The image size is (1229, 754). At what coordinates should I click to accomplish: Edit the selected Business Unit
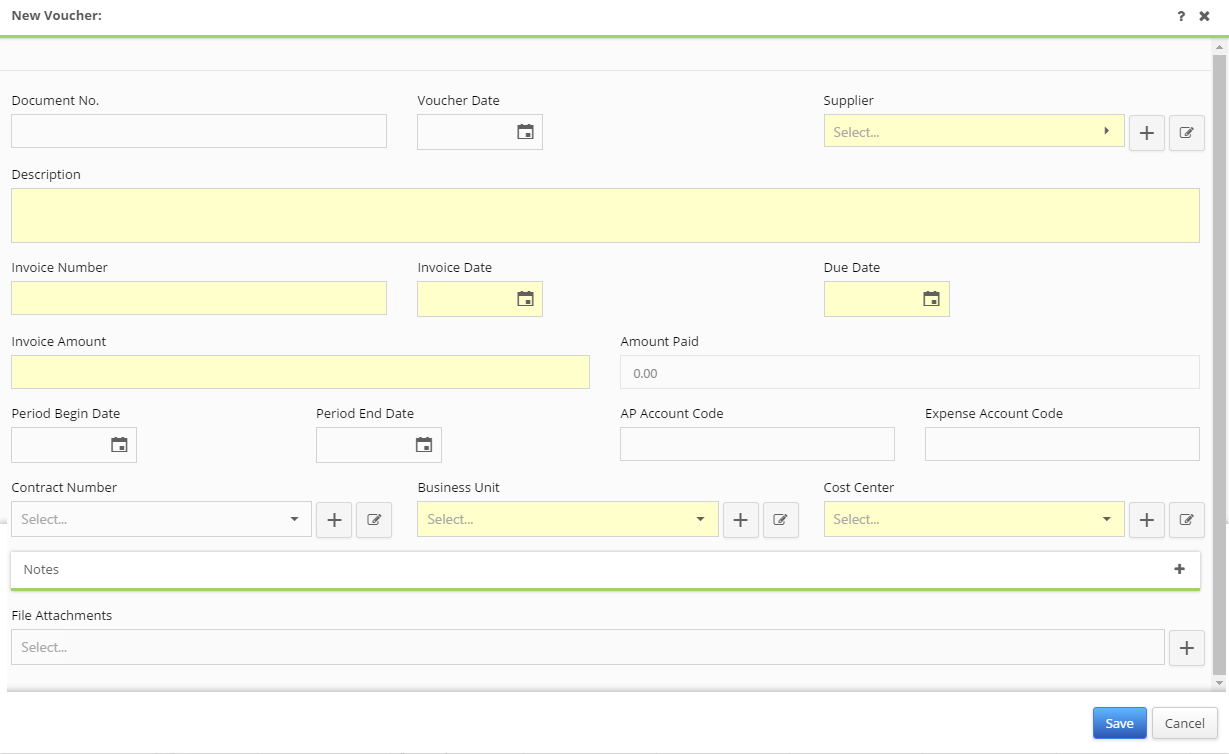tap(781, 520)
